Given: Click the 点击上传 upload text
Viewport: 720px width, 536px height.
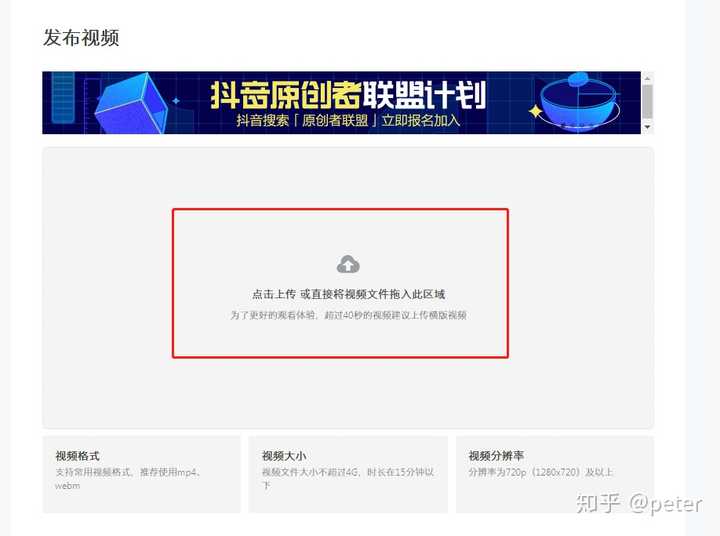Looking at the screenshot, I should click(x=274, y=294).
